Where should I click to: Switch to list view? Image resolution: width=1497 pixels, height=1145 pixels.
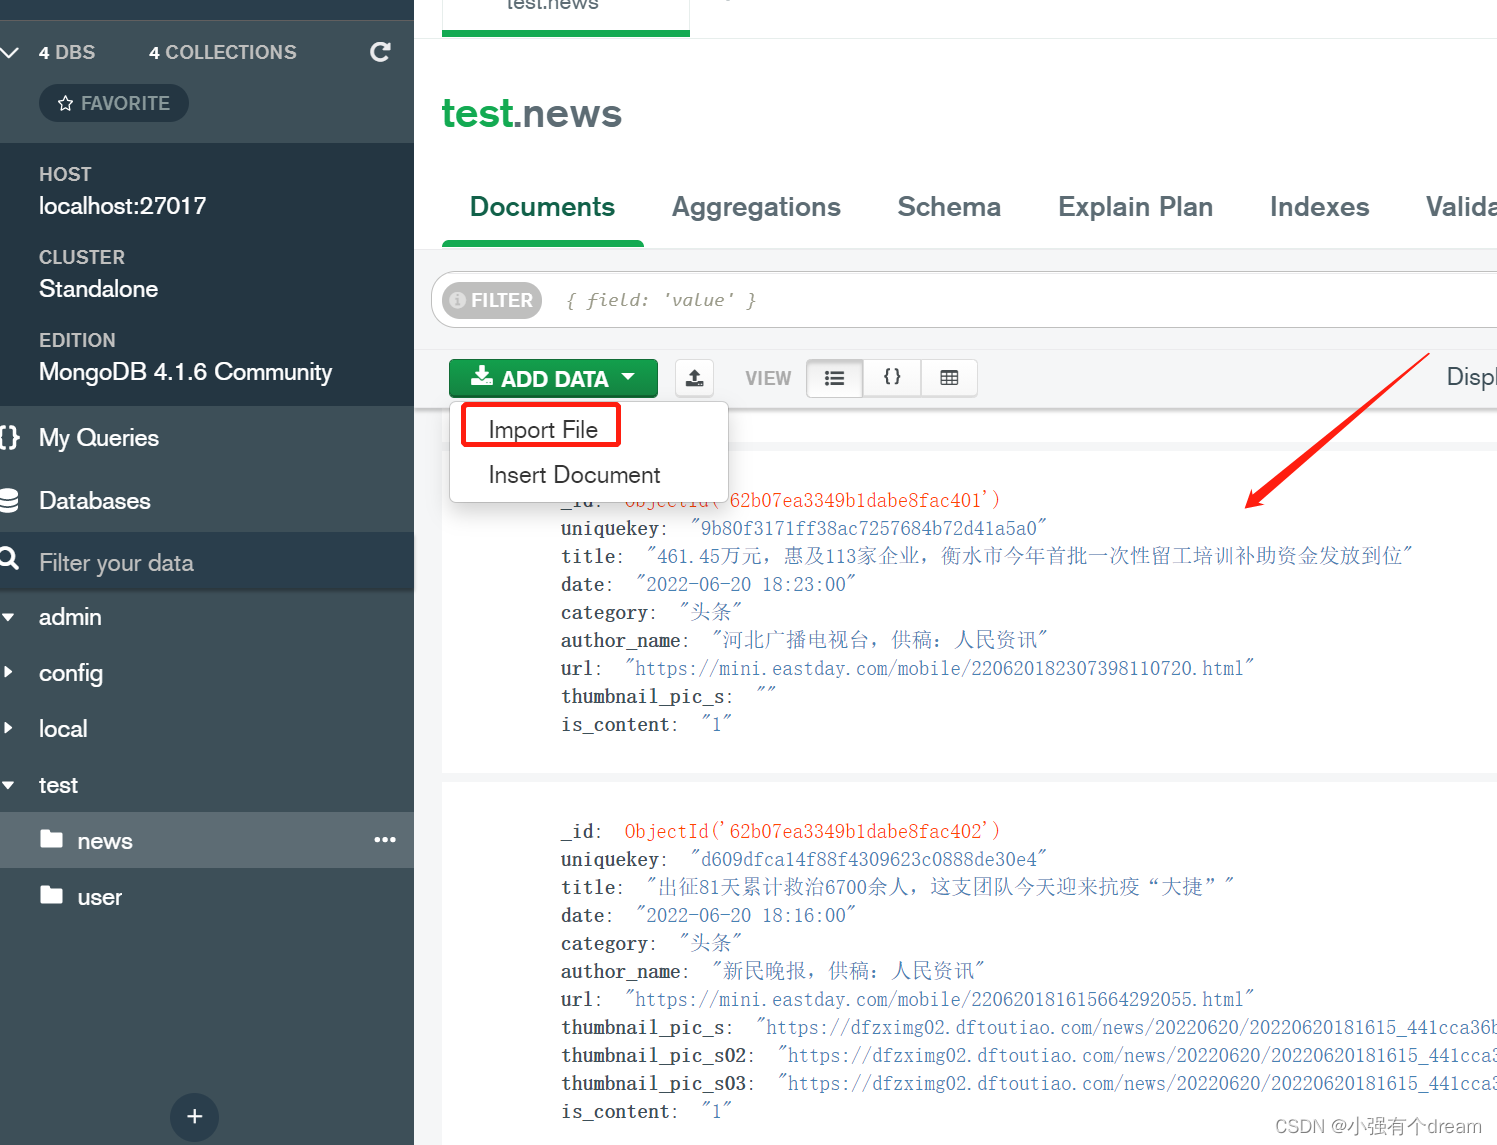834,378
